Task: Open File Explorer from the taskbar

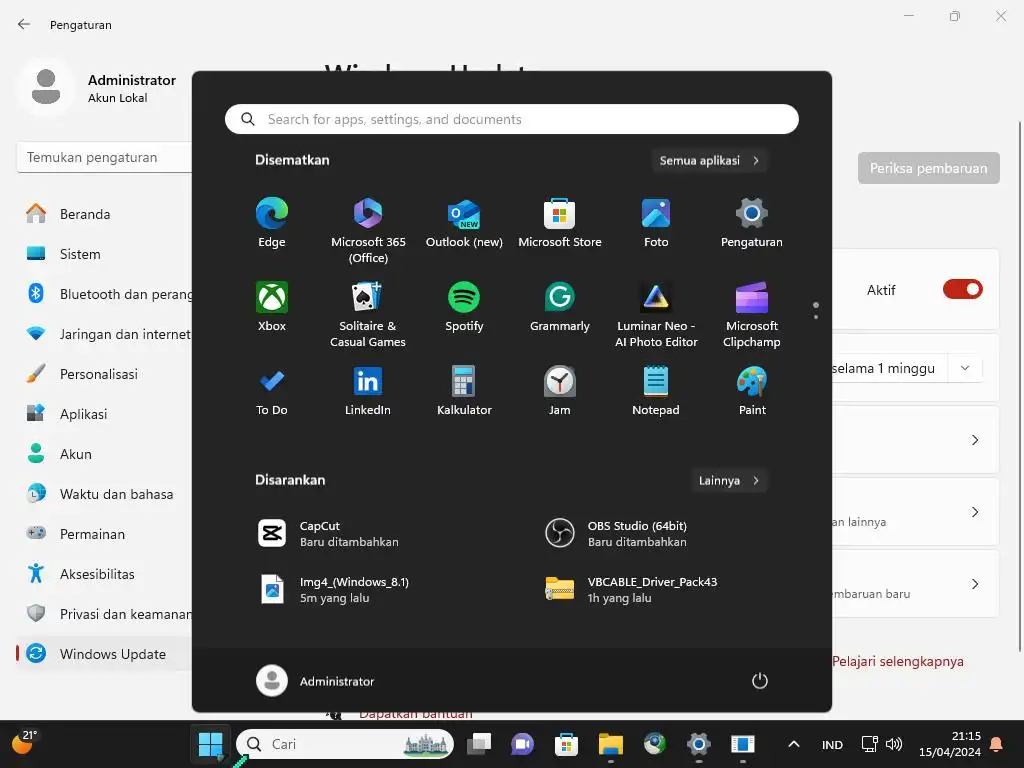Action: pyautogui.click(x=611, y=744)
